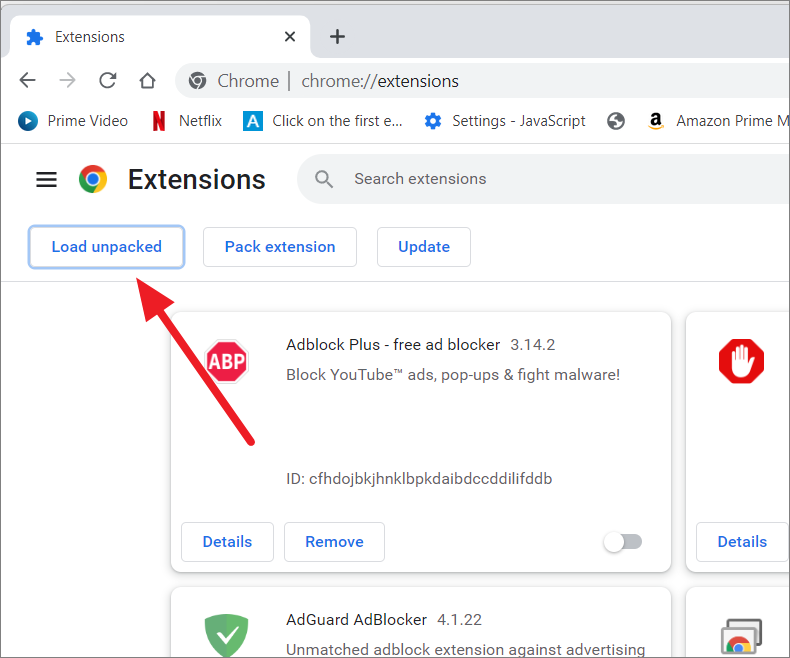Screen dimensions: 790x658
Task: Click the Adblock Plus version 3.14.2
Action: pos(533,345)
